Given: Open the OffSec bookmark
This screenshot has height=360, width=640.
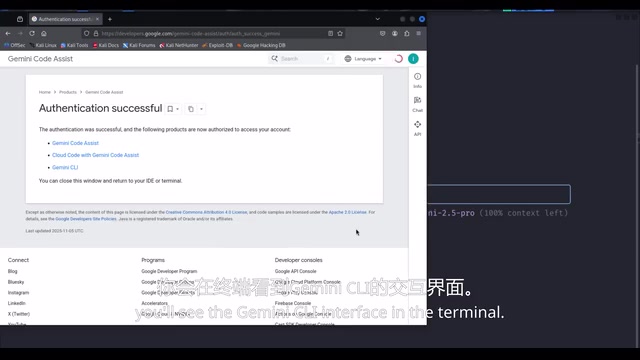Looking at the screenshot, I should [x=15, y=45].
